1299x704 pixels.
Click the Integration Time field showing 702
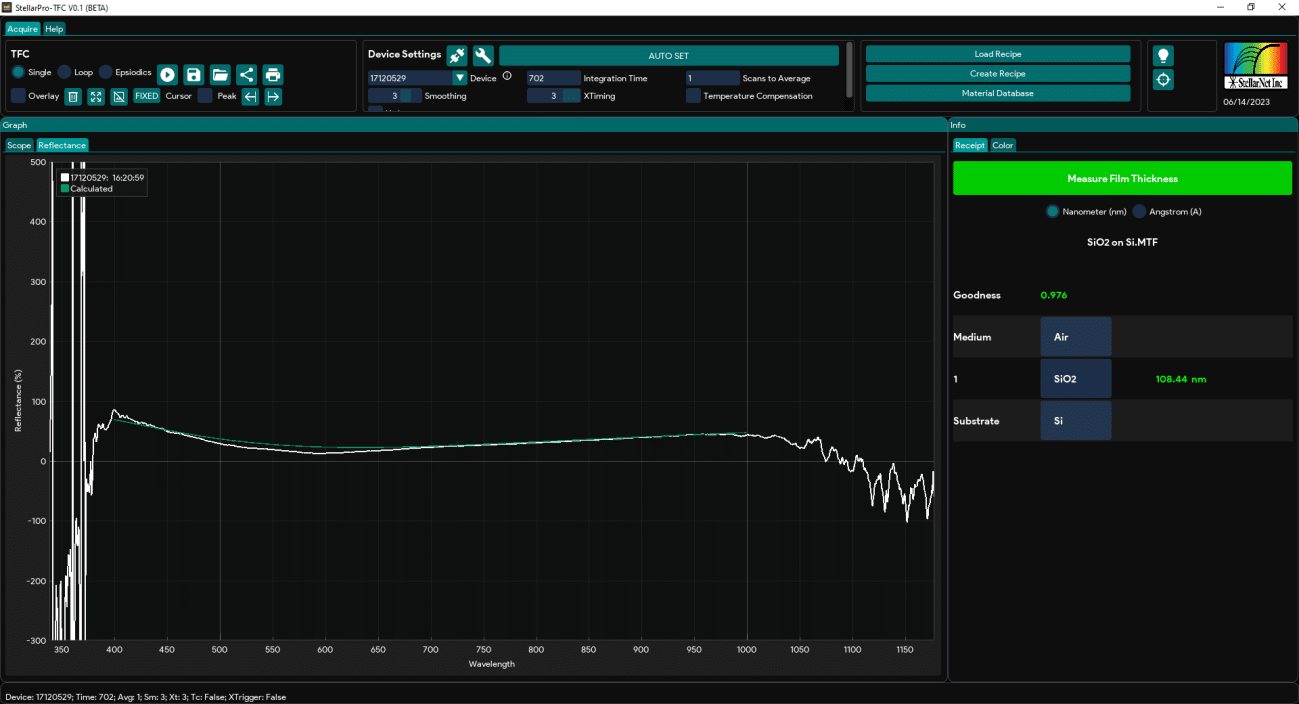554,78
